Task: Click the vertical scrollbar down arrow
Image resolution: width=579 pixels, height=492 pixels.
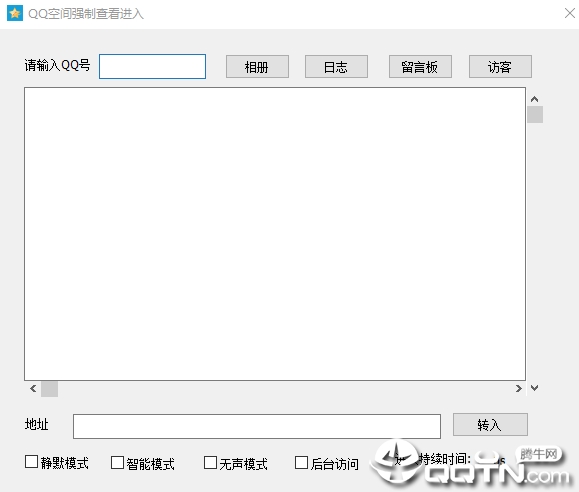Action: (534, 388)
